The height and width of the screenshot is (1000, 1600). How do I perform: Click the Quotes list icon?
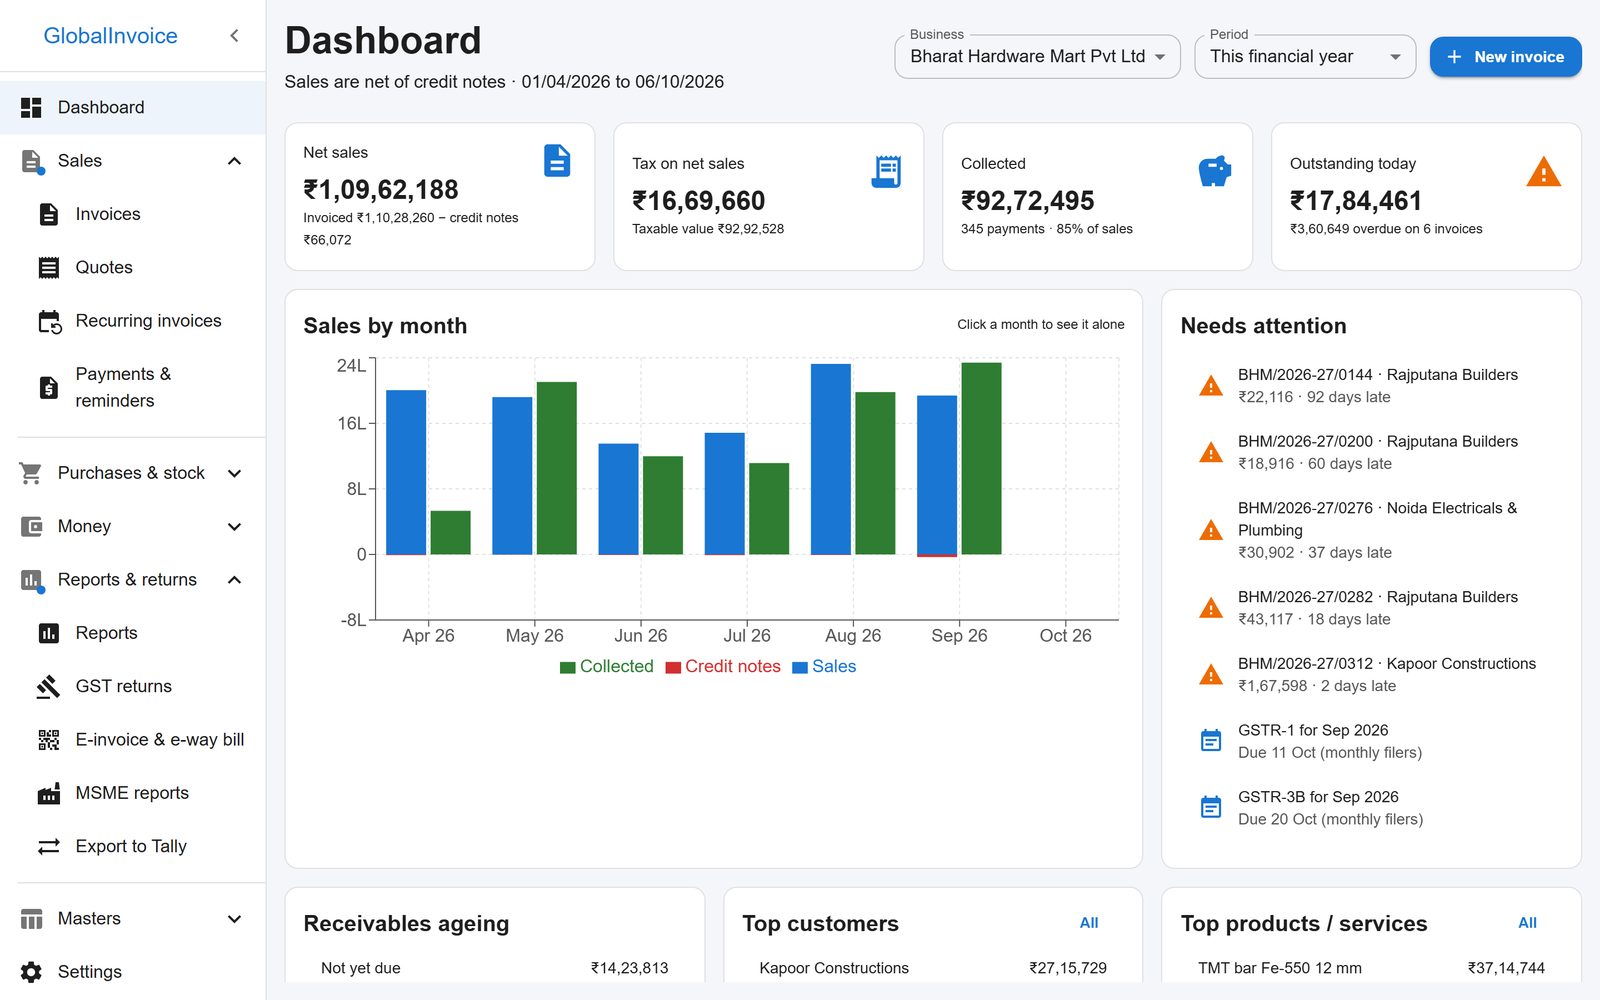coord(49,267)
